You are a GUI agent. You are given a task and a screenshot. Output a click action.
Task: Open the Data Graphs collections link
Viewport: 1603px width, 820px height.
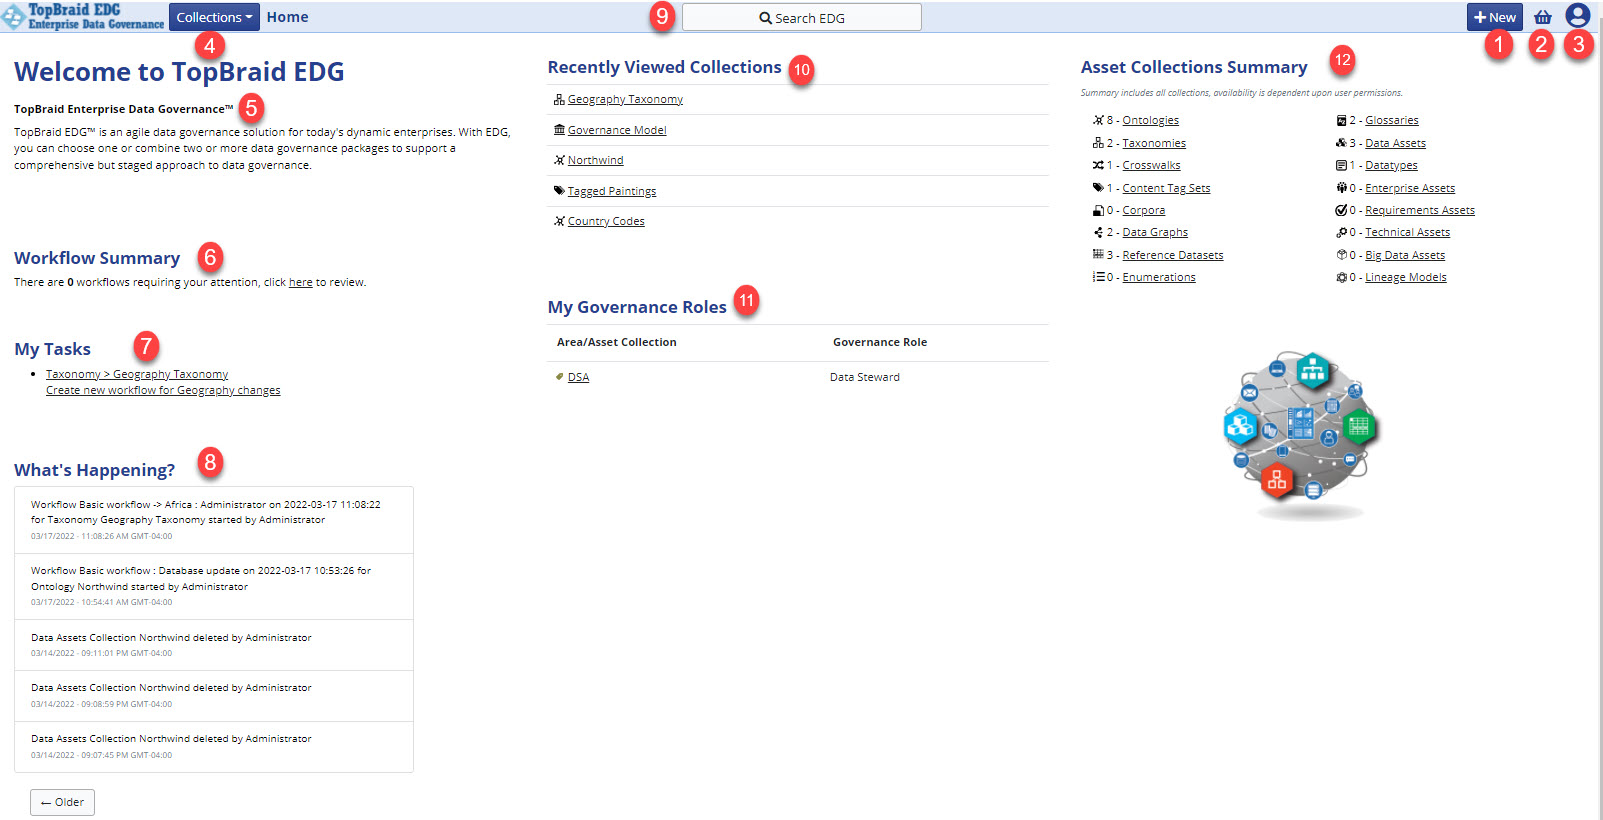coord(1154,233)
